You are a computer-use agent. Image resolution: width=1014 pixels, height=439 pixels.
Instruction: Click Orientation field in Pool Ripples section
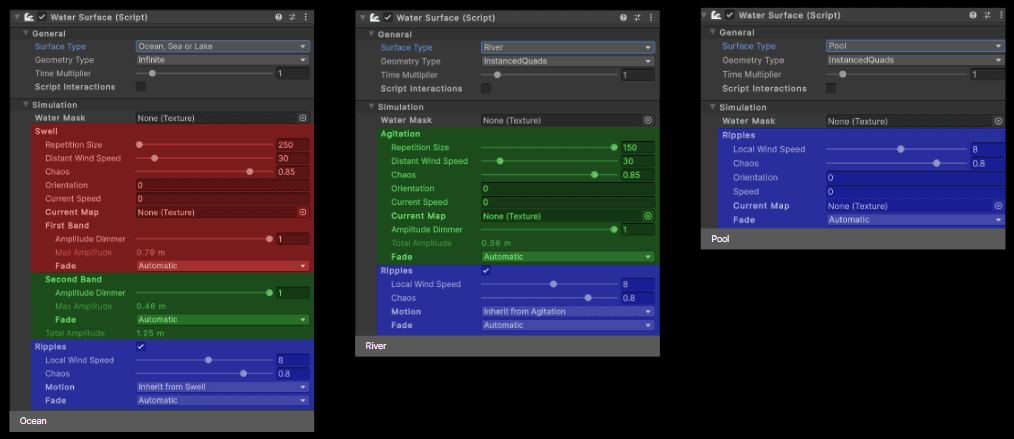915,178
